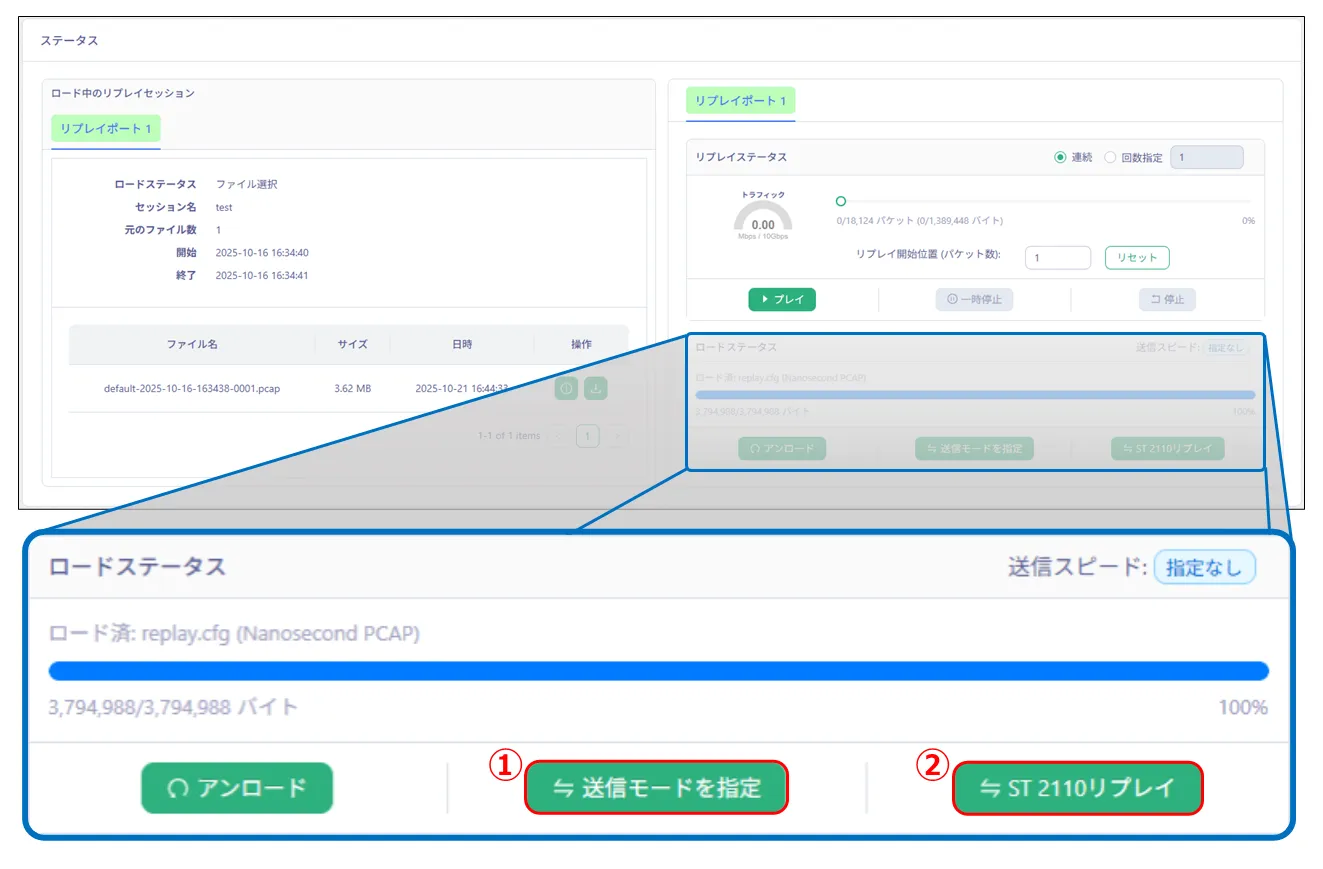This screenshot has height=869, width=1323.
Task: Click the 停止 stop button
Action: coord(1167,299)
